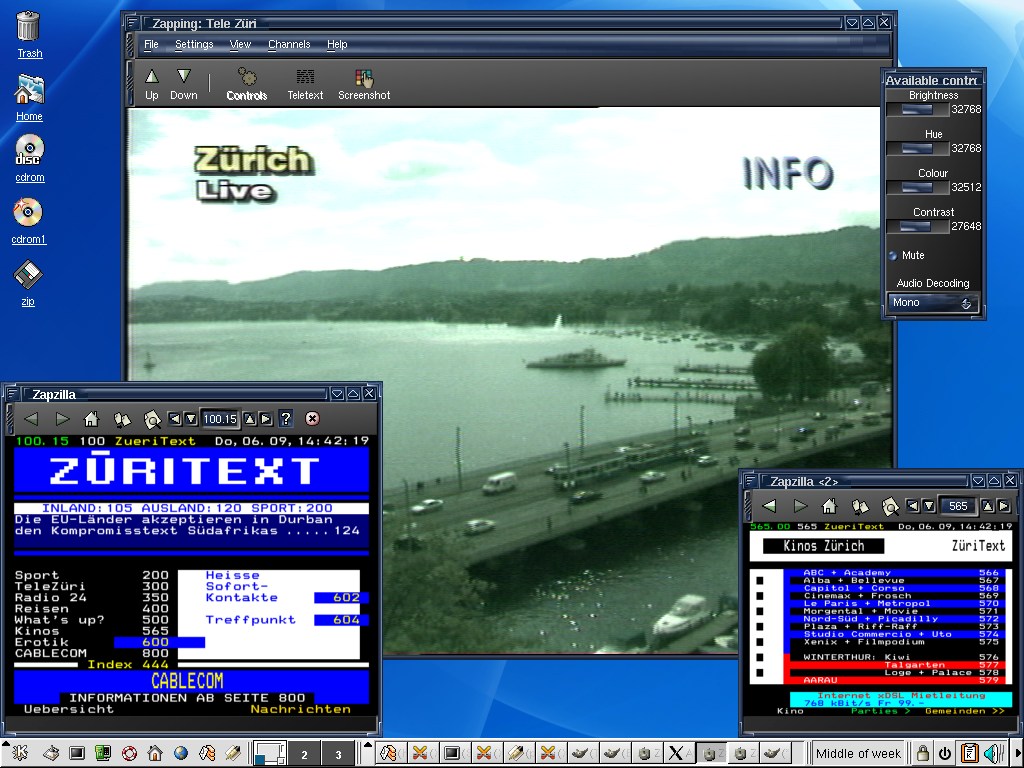Click the Controls icon in Zapping toolbar
The image size is (1024, 768).
pyautogui.click(x=246, y=83)
